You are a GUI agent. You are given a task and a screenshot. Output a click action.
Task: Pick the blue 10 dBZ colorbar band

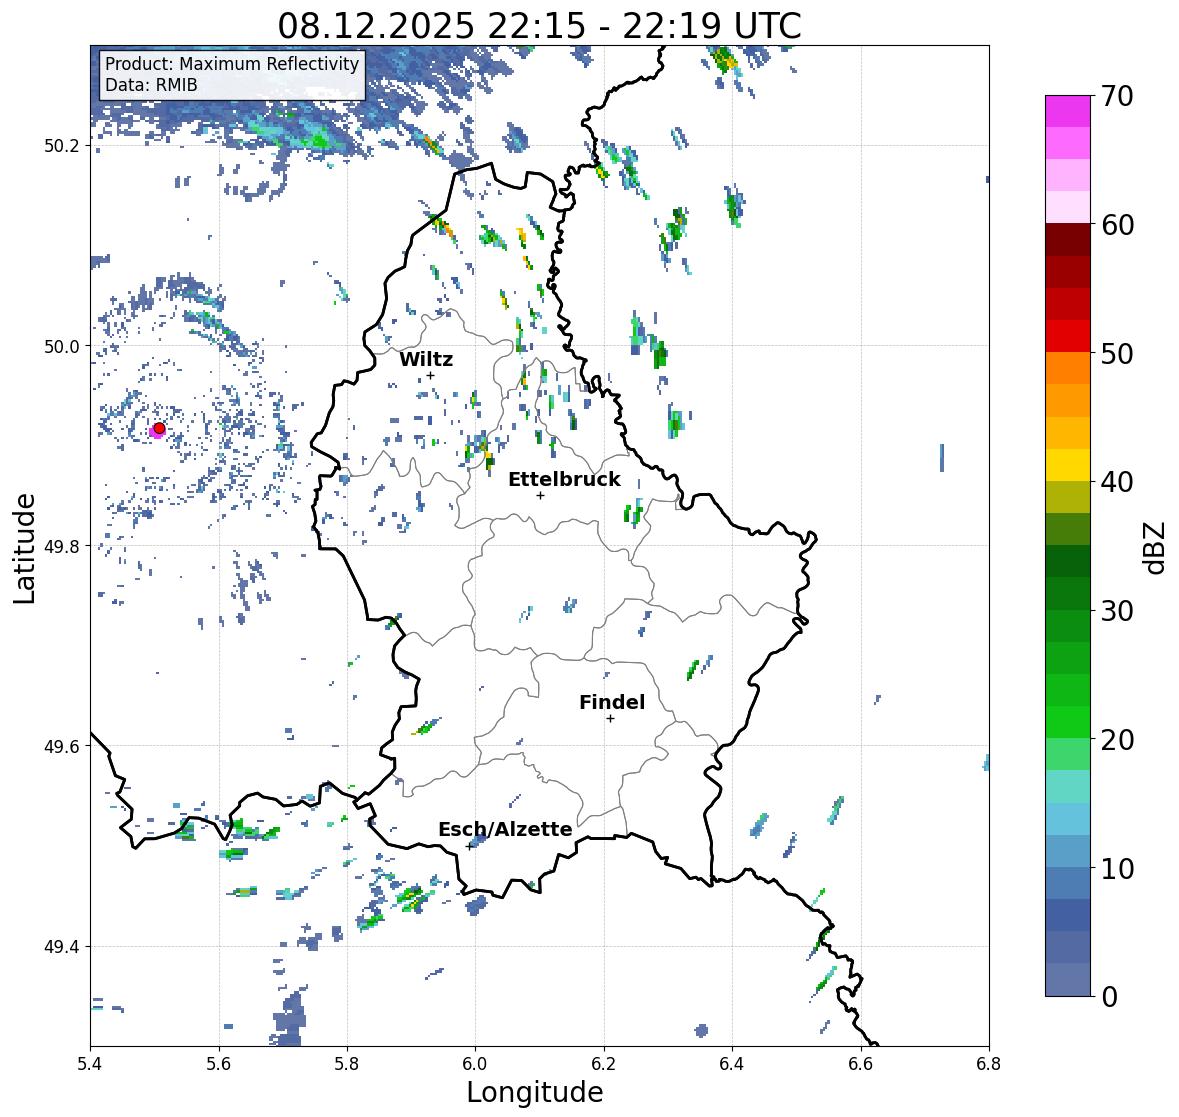pyautogui.click(x=1068, y=883)
